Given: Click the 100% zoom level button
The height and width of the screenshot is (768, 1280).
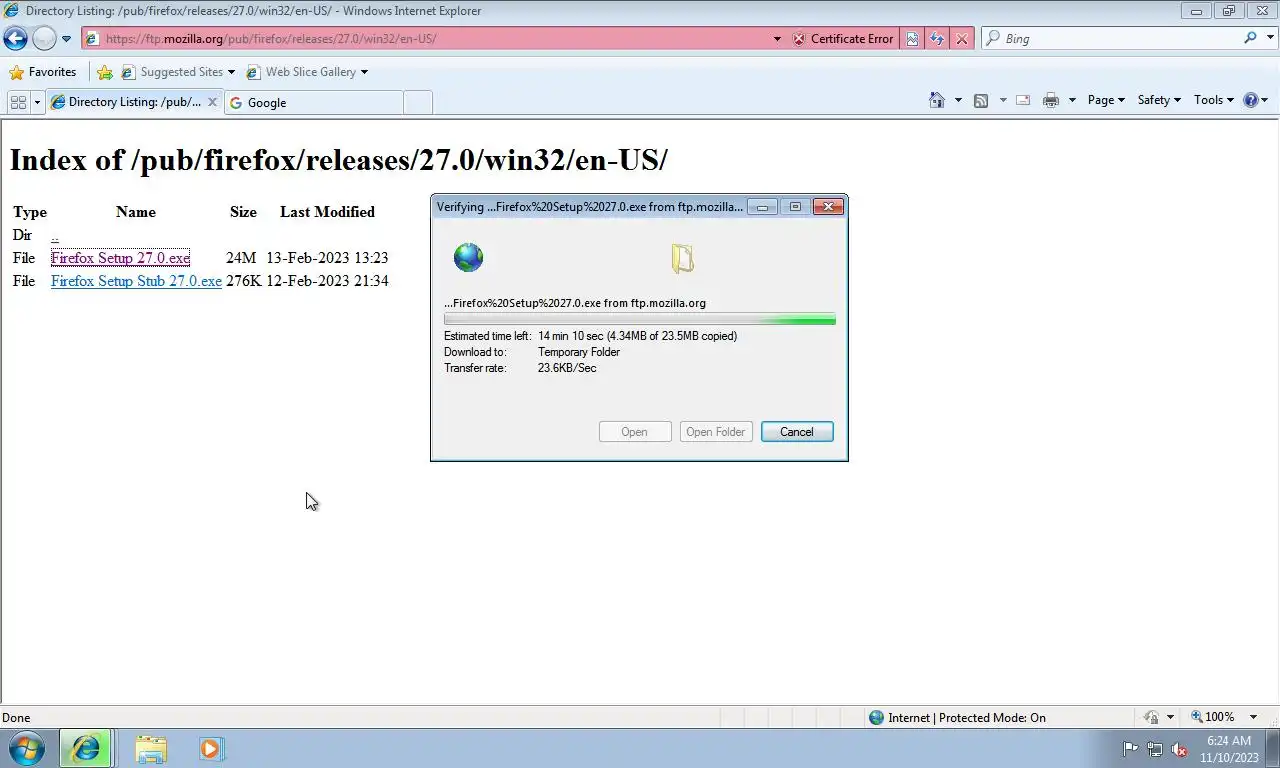Looking at the screenshot, I should coord(1213,717).
